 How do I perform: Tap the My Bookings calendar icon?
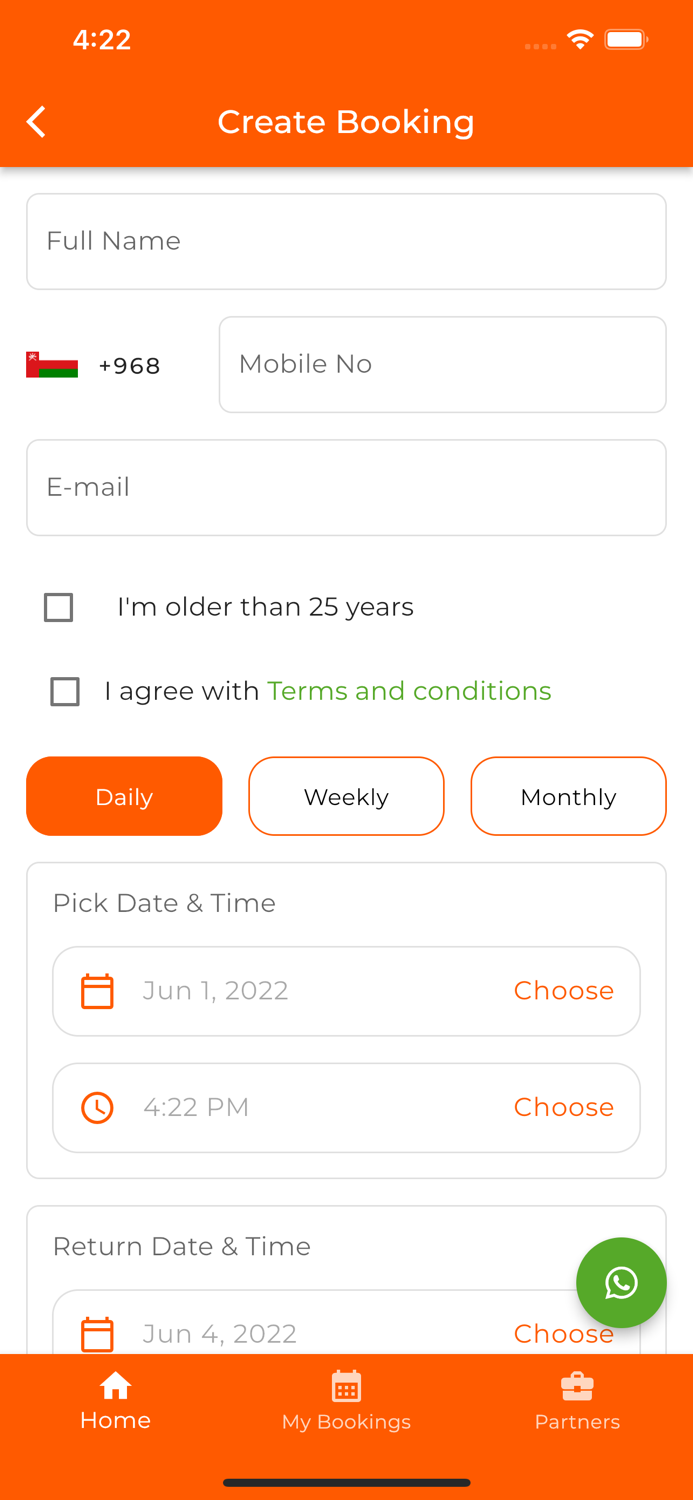(x=346, y=1387)
